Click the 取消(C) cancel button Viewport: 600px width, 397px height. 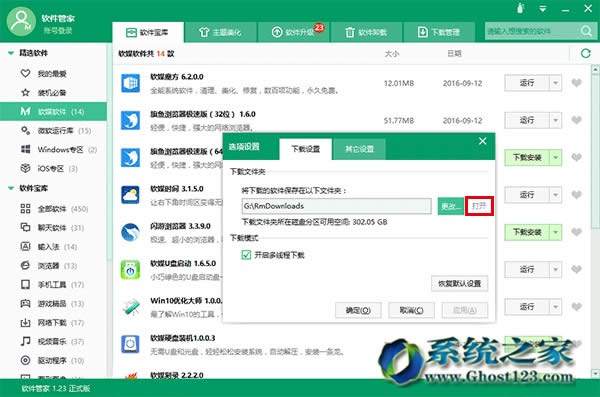411,310
